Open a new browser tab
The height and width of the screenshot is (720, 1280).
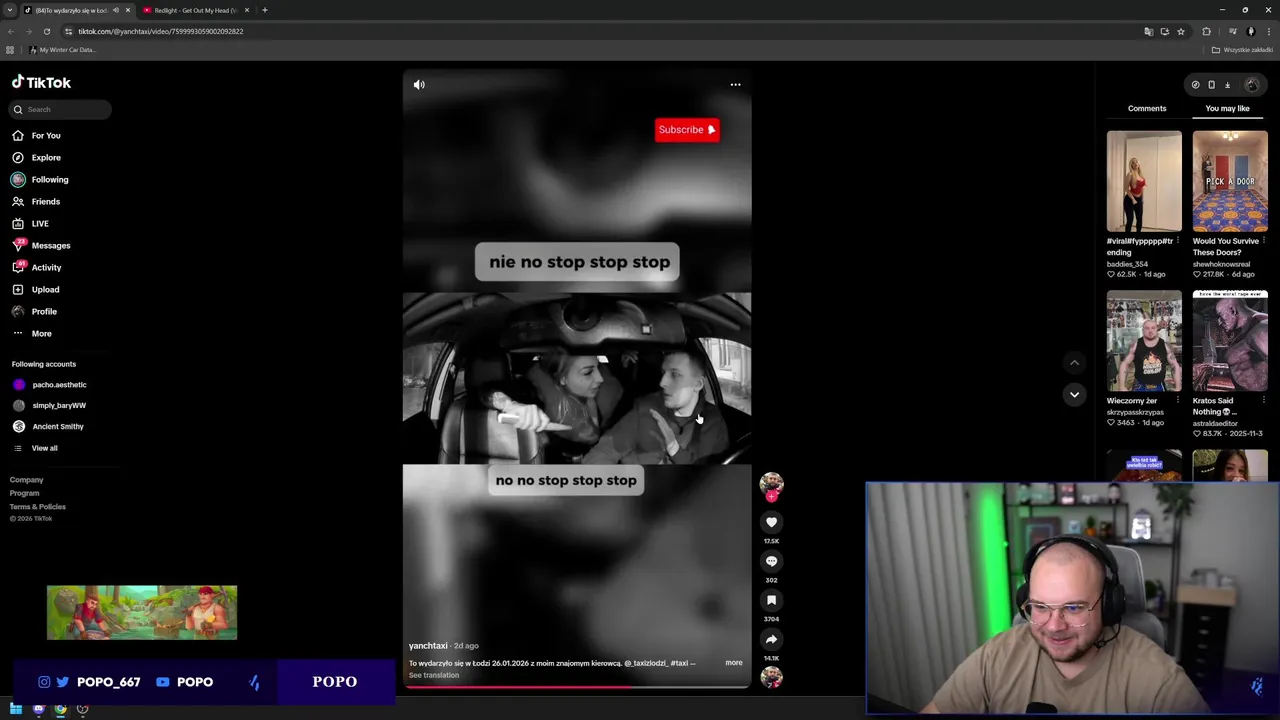coord(264,10)
